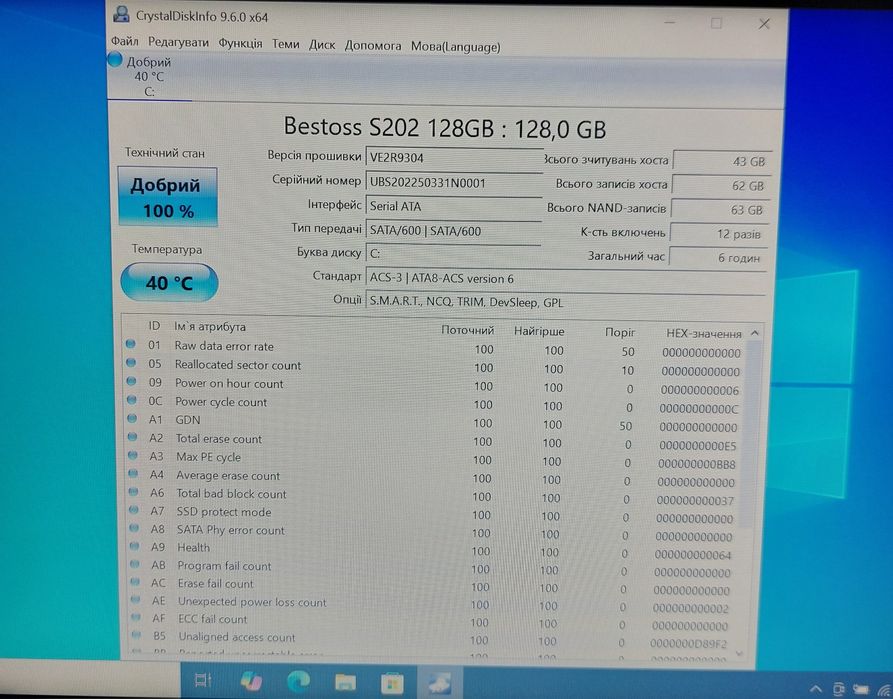The image size is (893, 699).
Task: Open the Допомога menu
Action: coord(373,46)
